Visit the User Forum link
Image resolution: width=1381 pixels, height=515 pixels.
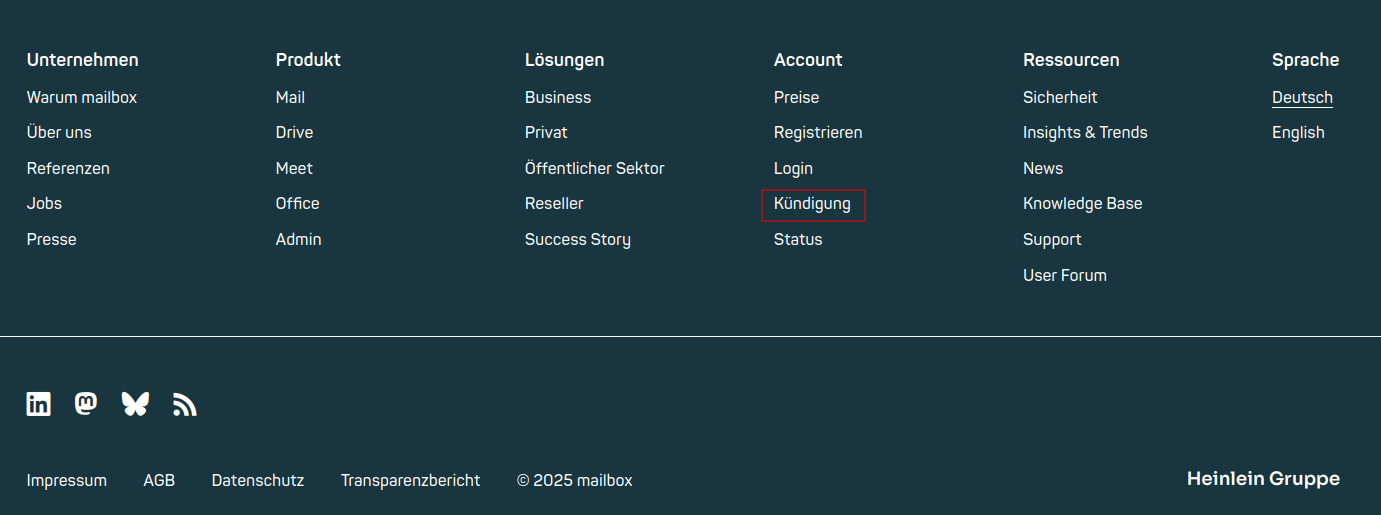pos(1065,276)
